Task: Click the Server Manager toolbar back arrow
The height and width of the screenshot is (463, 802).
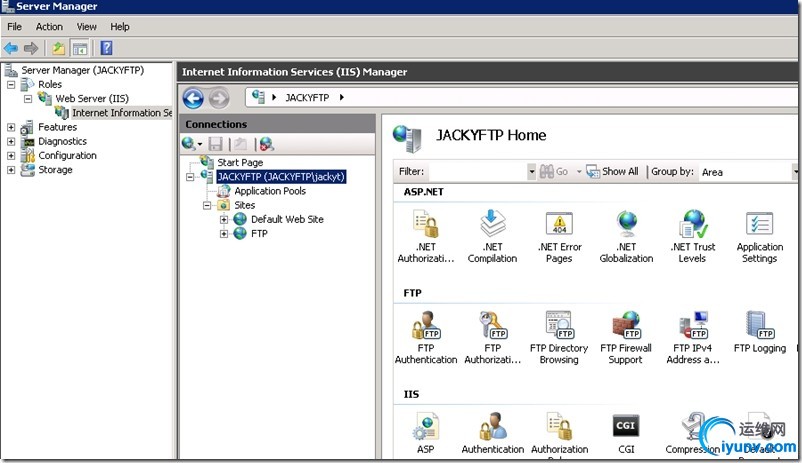Action: pyautogui.click(x=11, y=49)
